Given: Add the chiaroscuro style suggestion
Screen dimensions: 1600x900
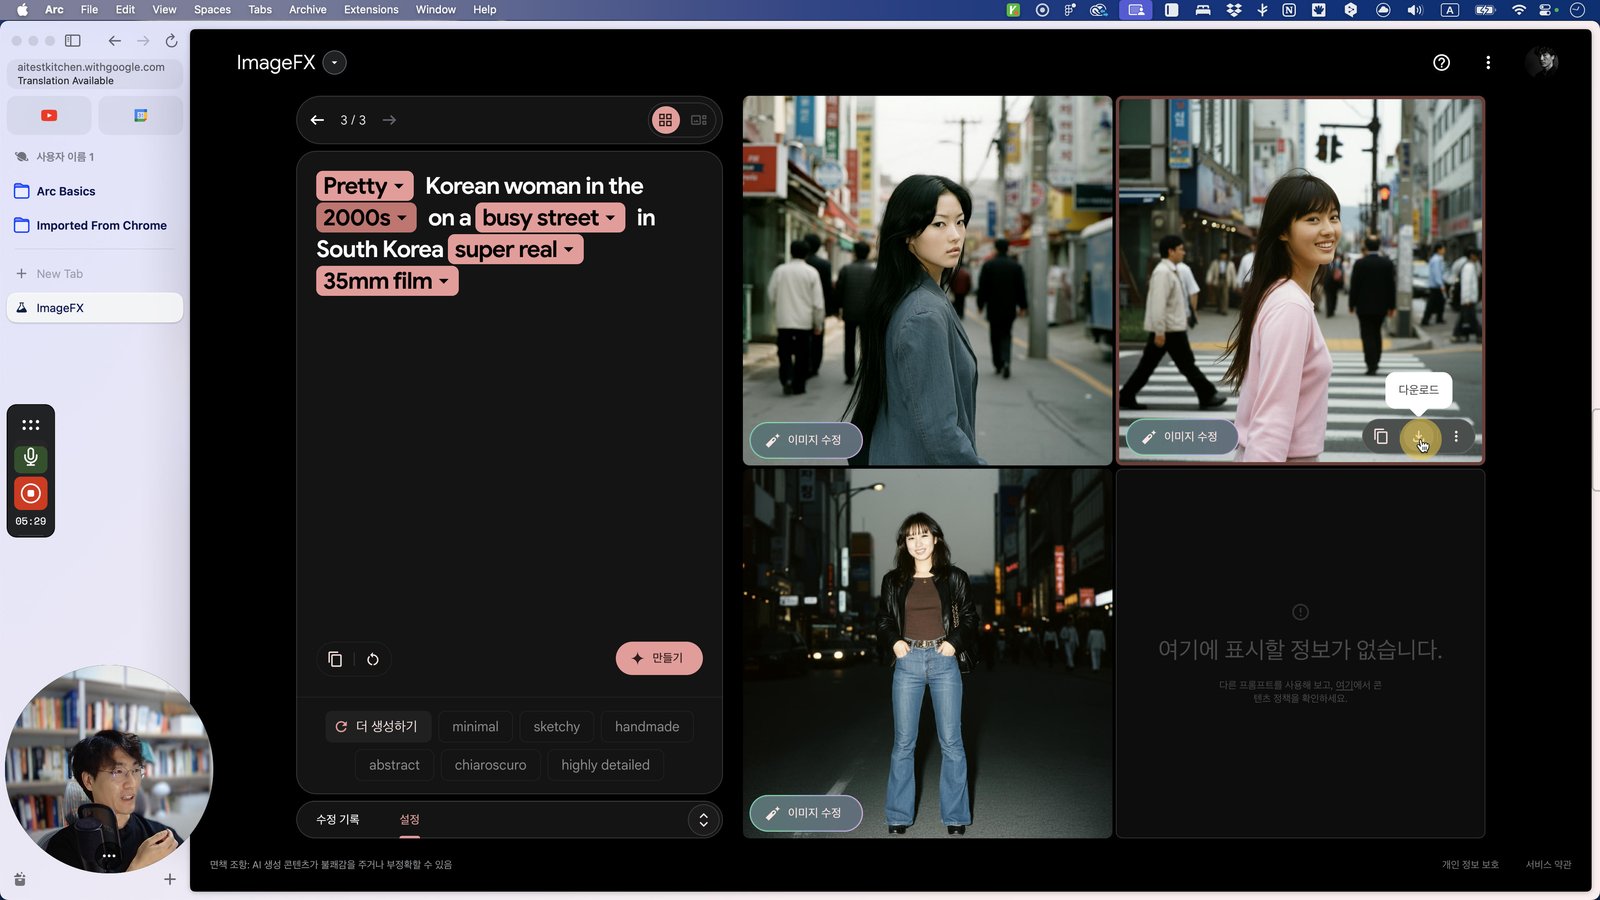Looking at the screenshot, I should (490, 765).
